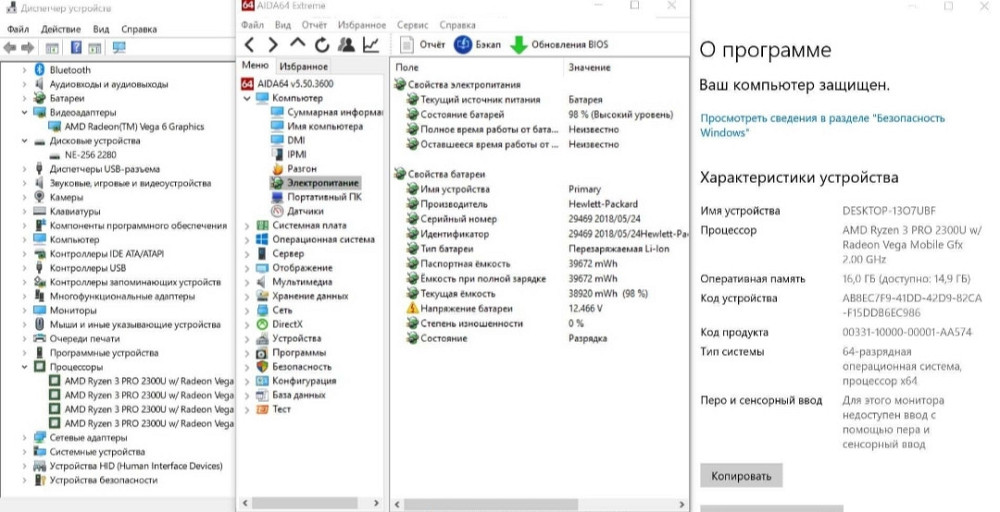Open Действие menu in Device Manager
The height and width of the screenshot is (512, 1000).
(x=60, y=29)
